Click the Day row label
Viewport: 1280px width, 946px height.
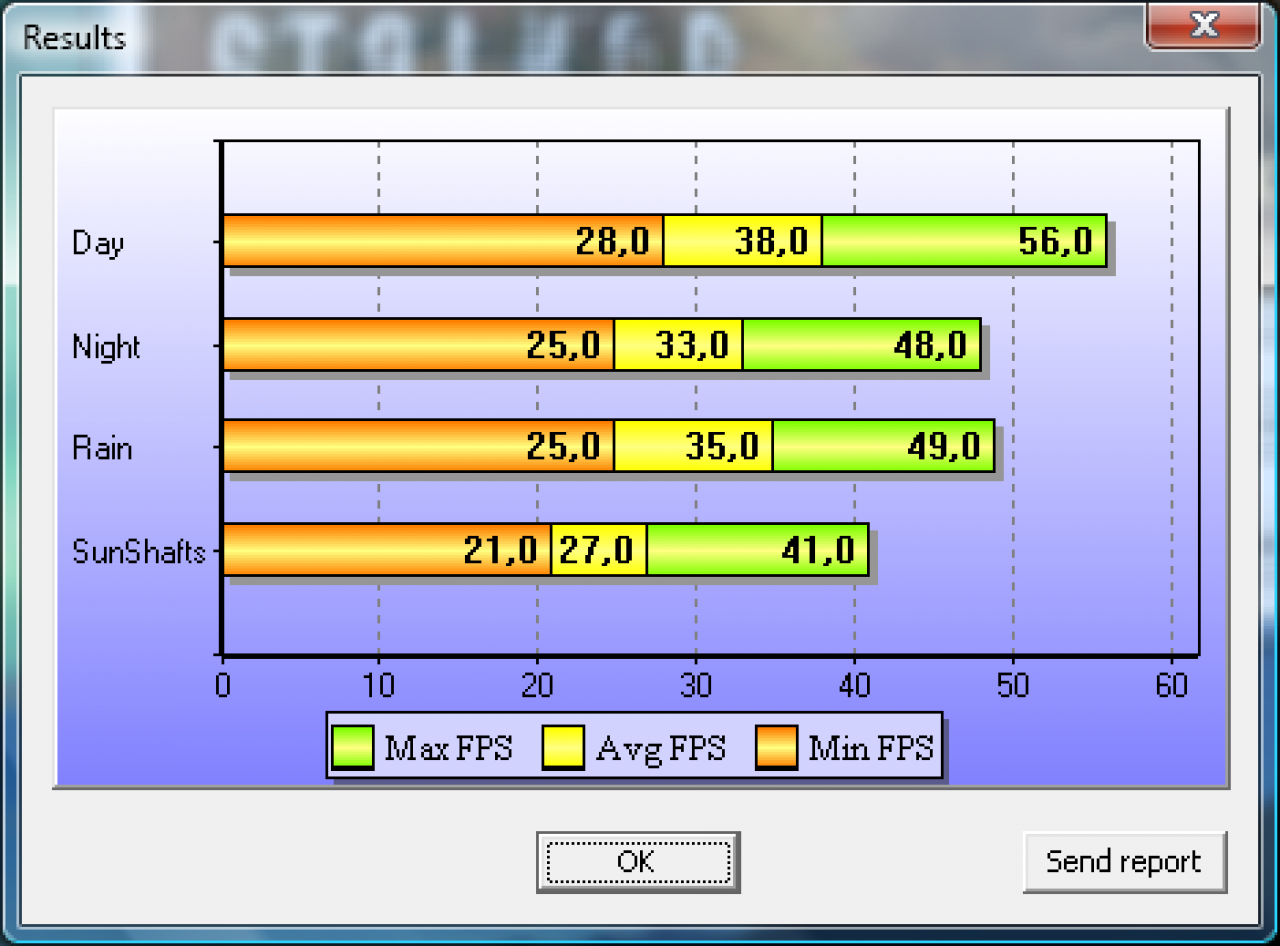pos(98,243)
